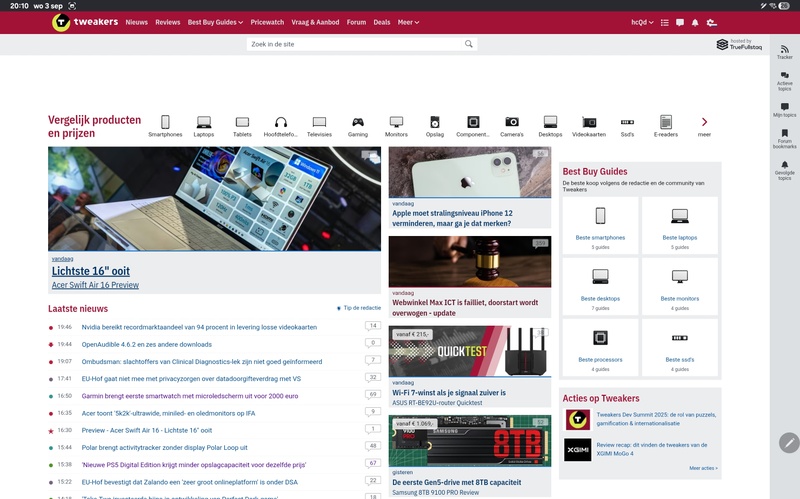The image size is (800, 499).
Task: Open the Beste desktops guide tile
Action: tap(600, 286)
